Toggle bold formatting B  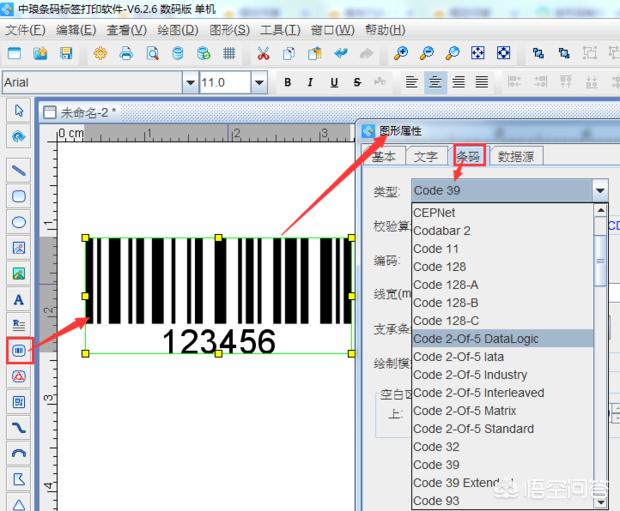click(x=288, y=82)
